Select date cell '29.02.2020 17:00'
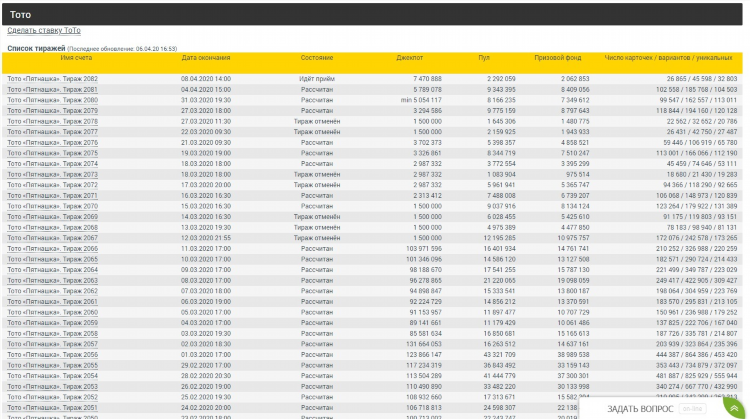The width and height of the screenshot is (750, 419). pyautogui.click(x=206, y=365)
